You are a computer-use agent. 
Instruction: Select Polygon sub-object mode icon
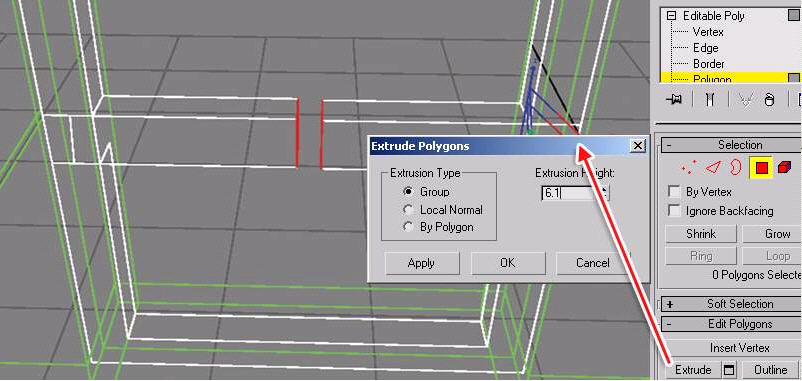click(761, 167)
